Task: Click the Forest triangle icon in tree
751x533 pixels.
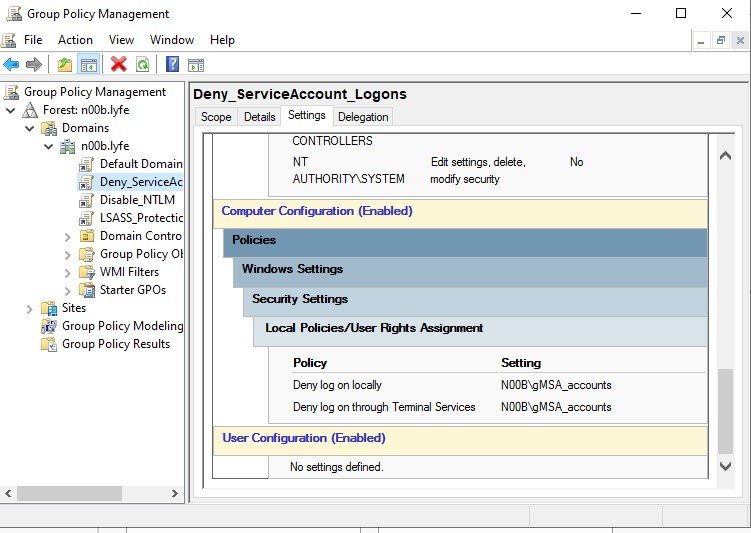Action: tap(30, 110)
